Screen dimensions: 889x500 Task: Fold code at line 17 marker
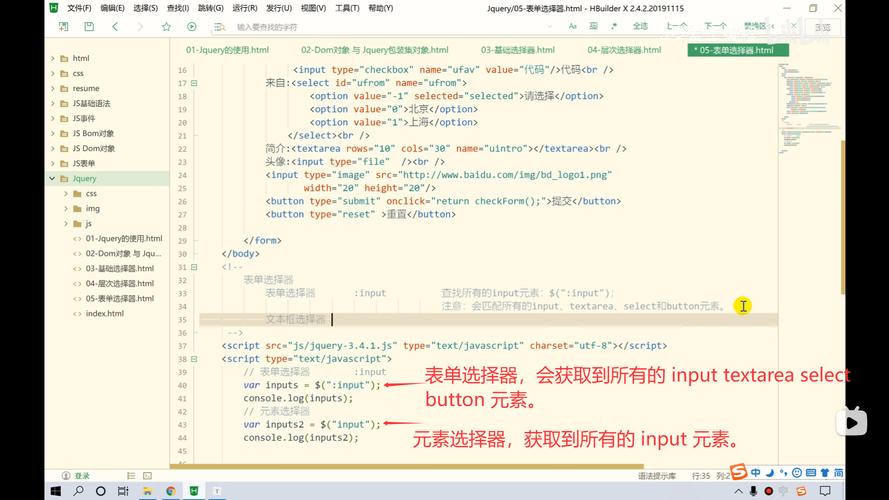coord(194,83)
